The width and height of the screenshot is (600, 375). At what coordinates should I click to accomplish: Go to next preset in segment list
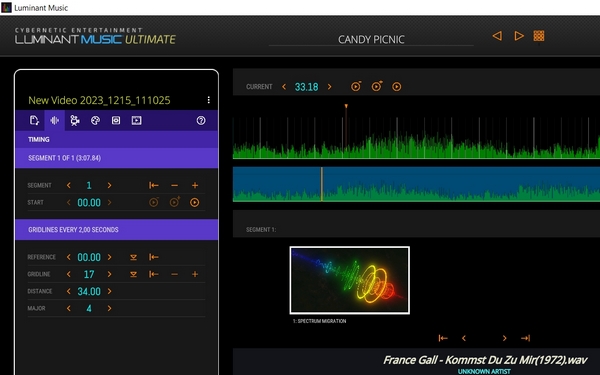[504, 338]
